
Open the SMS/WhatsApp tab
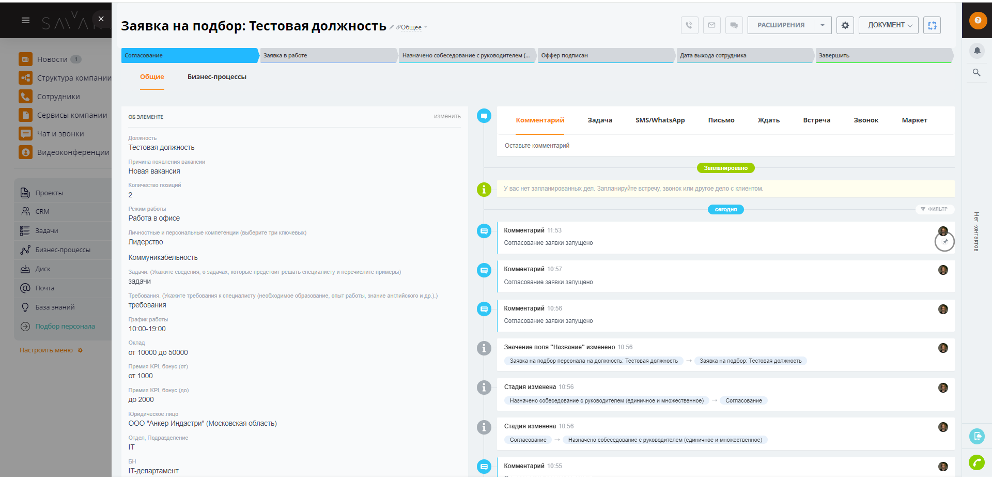point(659,120)
